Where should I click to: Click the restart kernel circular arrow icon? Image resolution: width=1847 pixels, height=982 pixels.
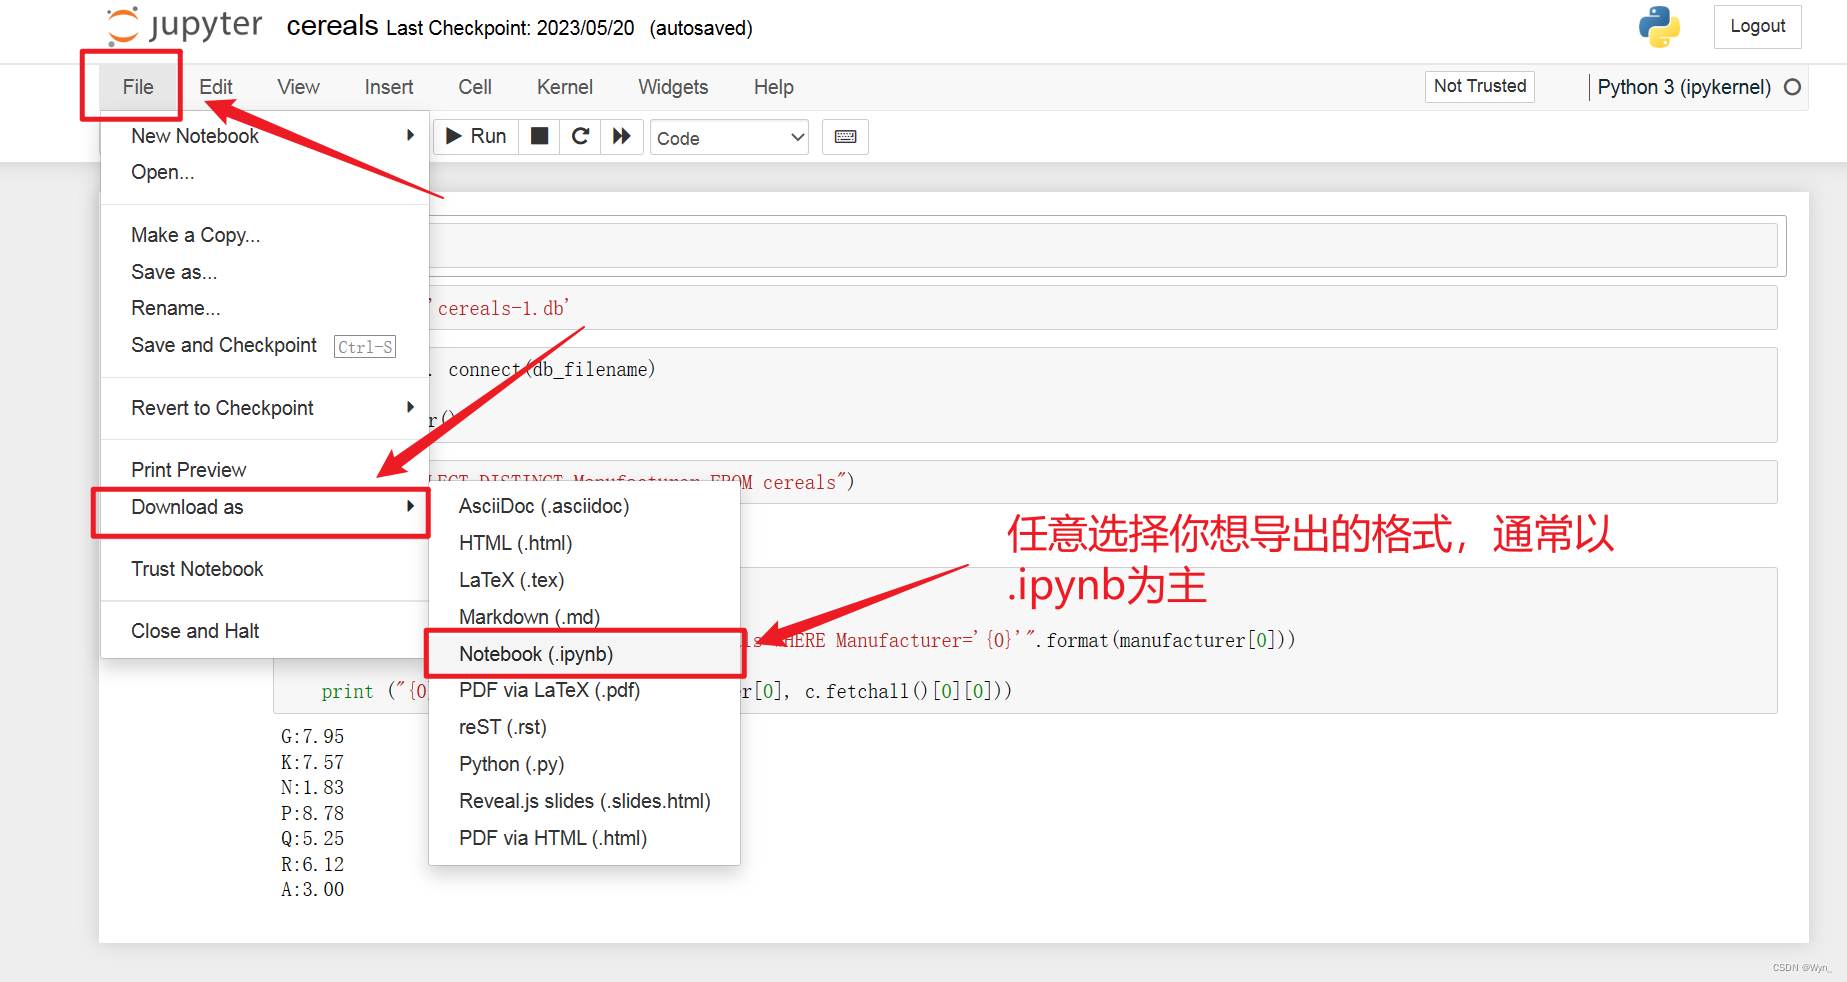click(580, 136)
